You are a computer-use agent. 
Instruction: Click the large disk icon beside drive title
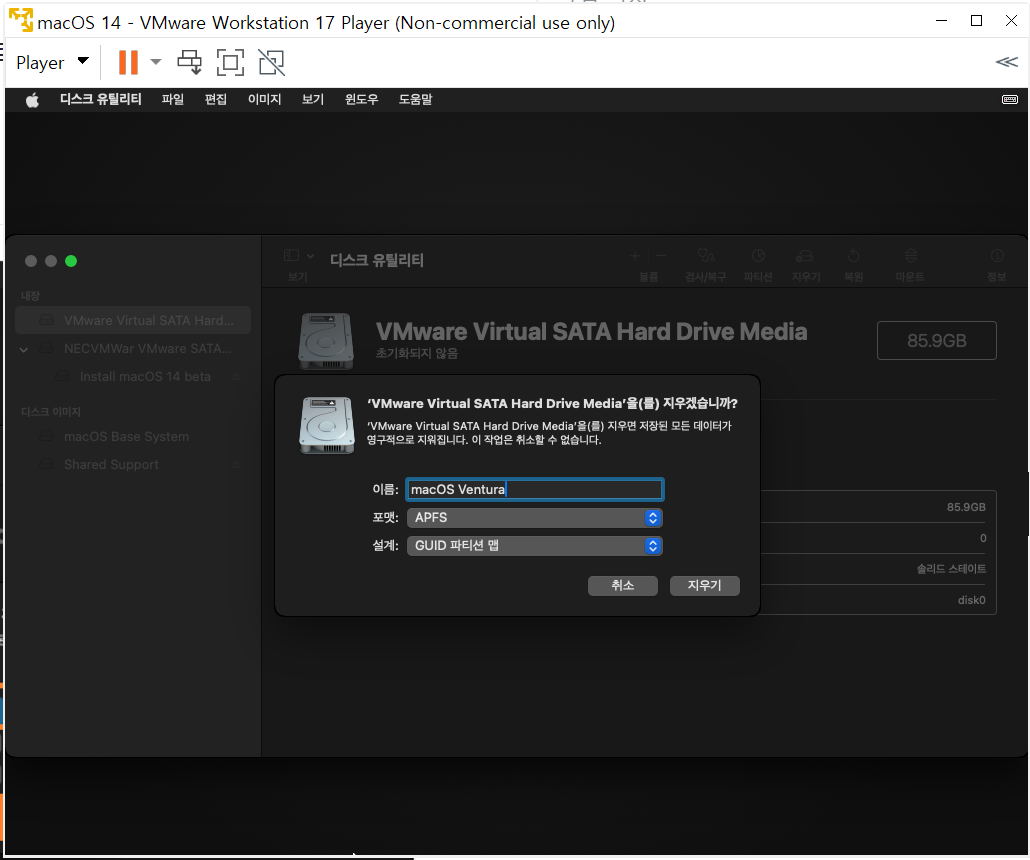326,341
